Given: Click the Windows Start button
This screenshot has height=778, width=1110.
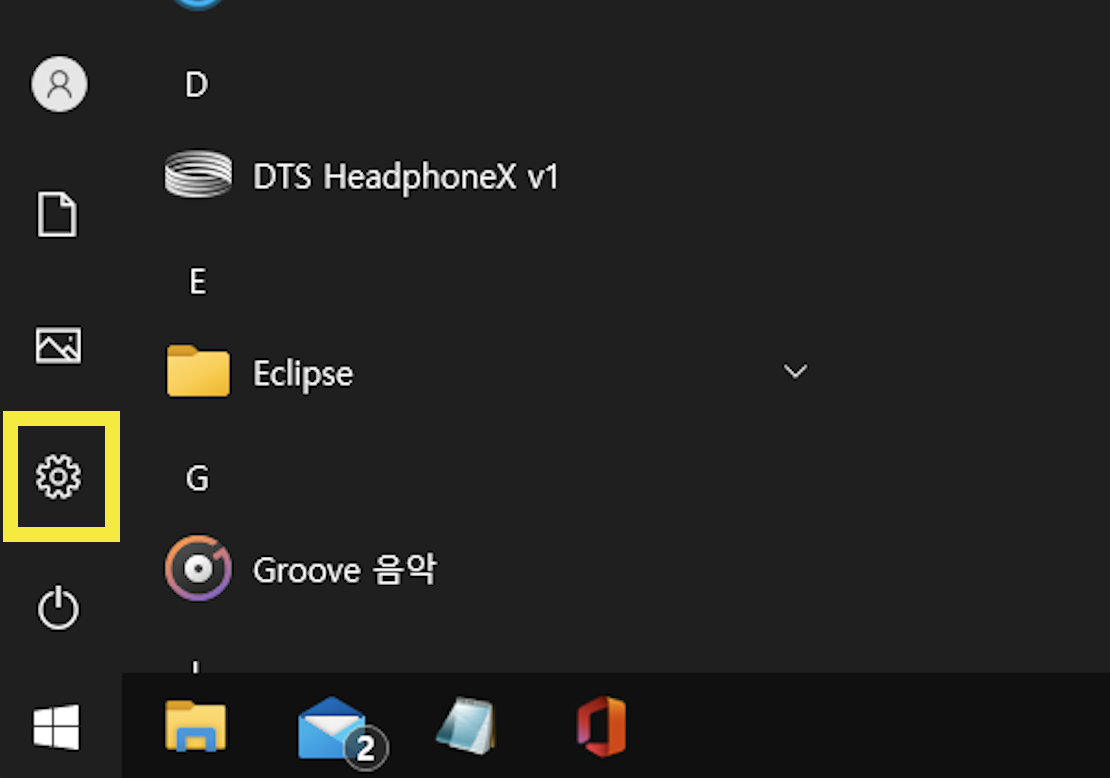Looking at the screenshot, I should (x=57, y=728).
